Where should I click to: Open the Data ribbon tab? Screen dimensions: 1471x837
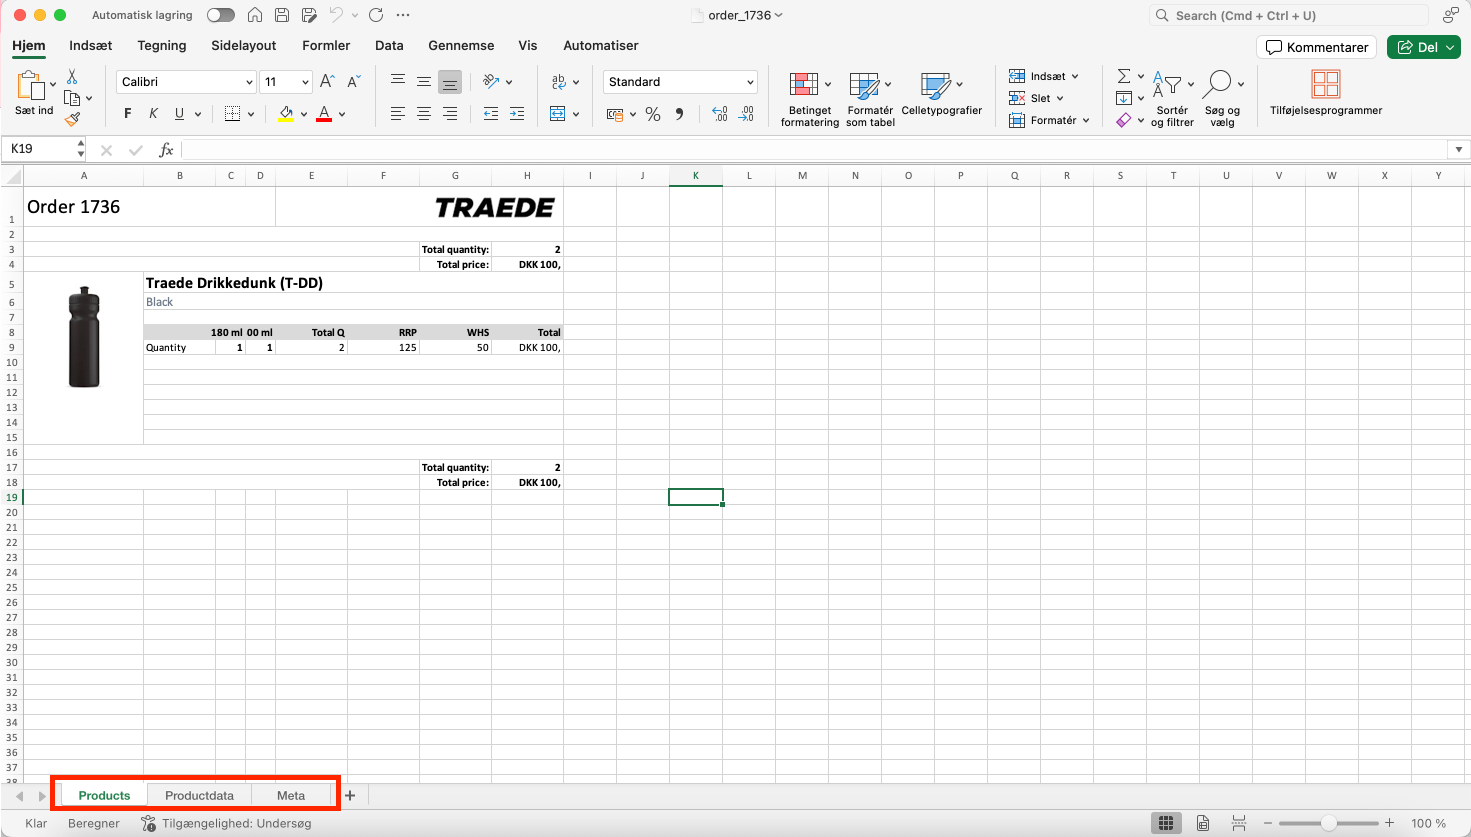coord(389,45)
